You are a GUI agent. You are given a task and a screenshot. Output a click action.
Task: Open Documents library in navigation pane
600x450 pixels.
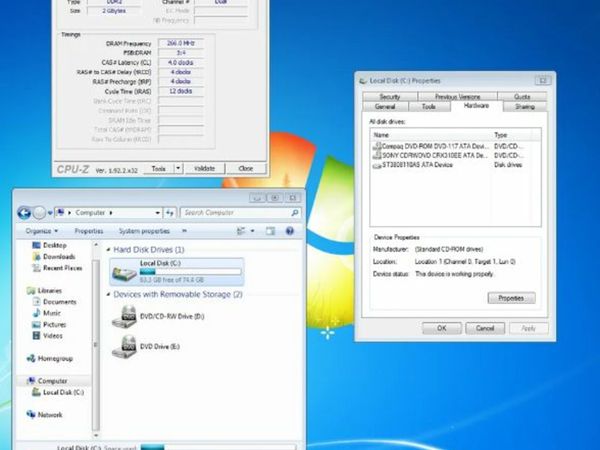55,302
